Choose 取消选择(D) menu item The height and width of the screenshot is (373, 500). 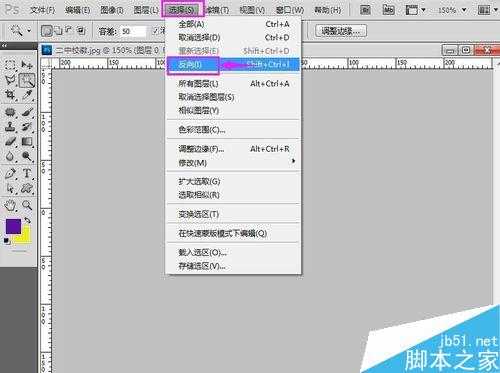[x=233, y=37]
